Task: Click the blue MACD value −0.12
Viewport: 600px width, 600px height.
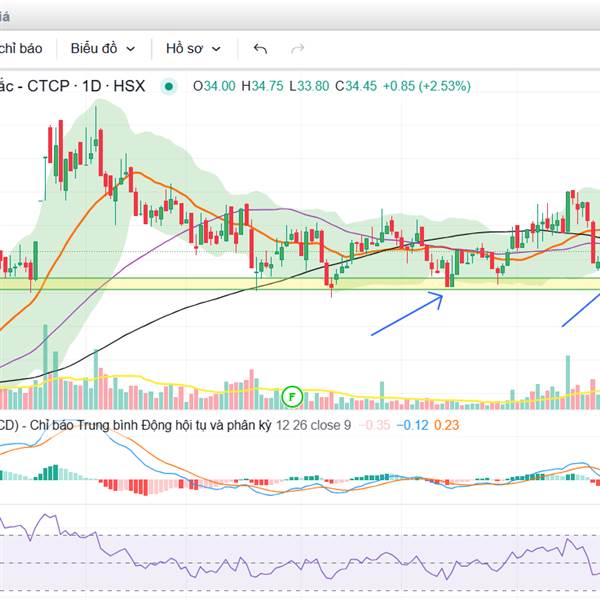Action: point(414,425)
